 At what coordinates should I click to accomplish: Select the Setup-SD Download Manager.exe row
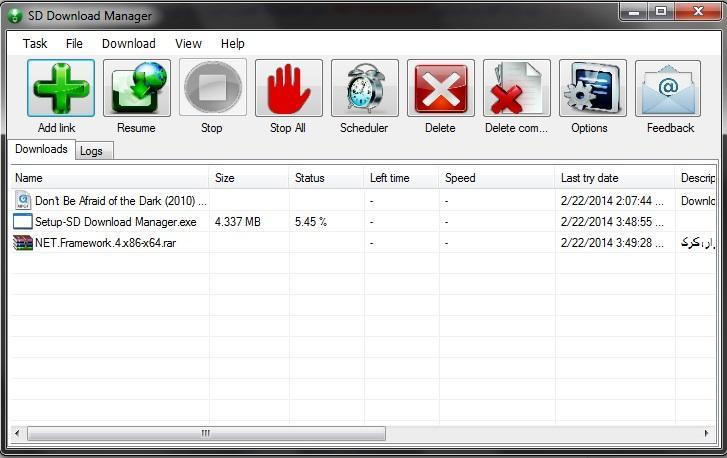click(x=364, y=222)
